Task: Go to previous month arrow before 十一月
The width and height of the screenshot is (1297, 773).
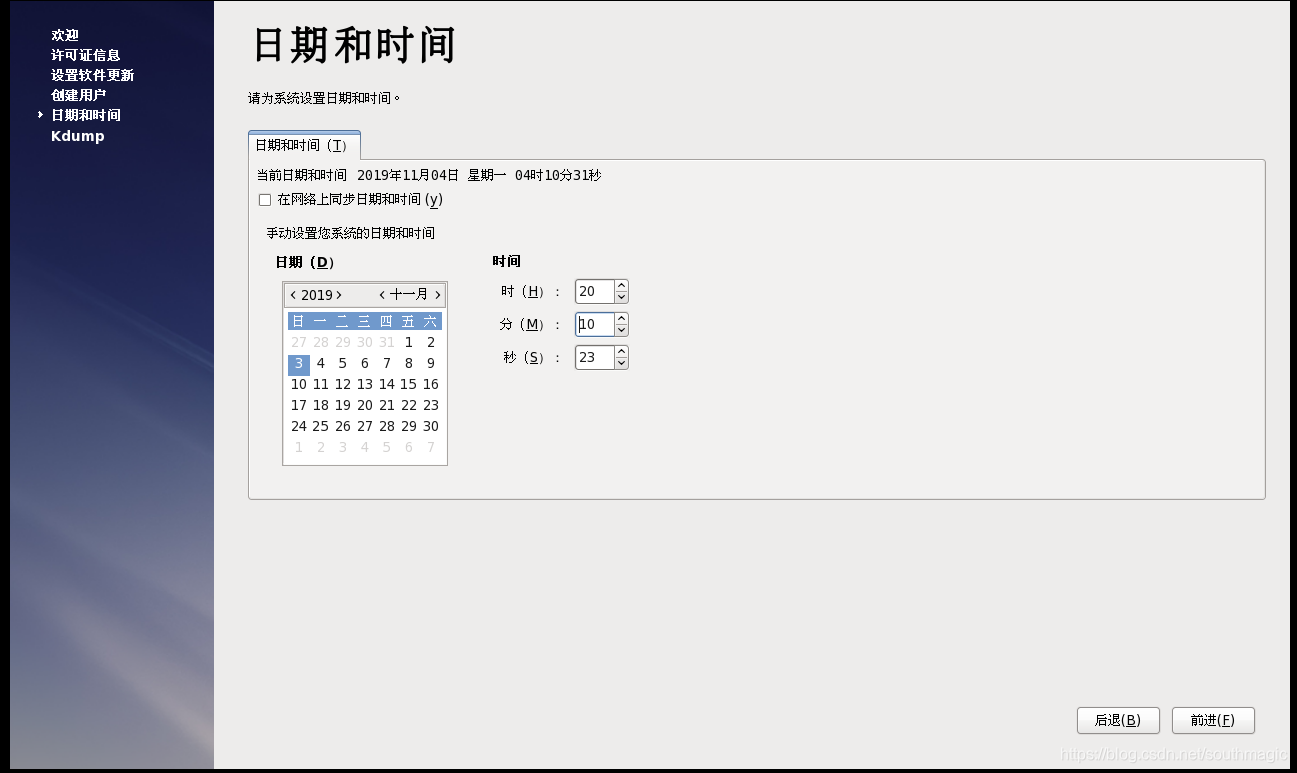Action: tap(382, 295)
